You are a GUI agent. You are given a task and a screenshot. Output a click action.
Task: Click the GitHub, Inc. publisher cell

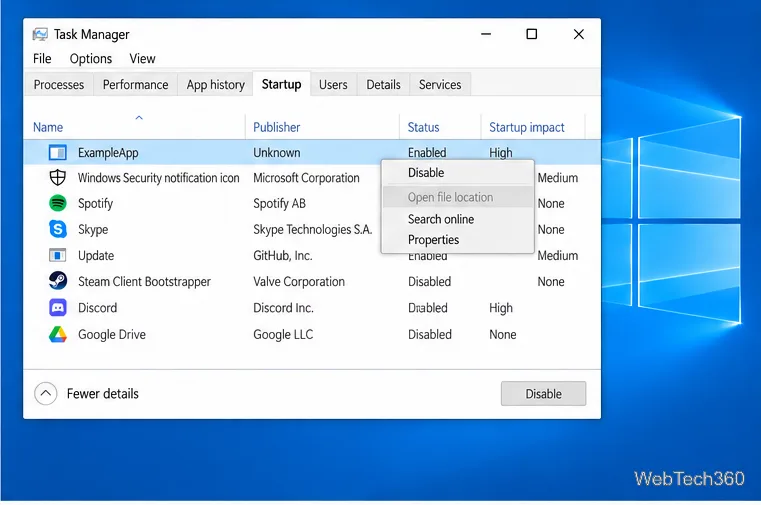click(282, 256)
